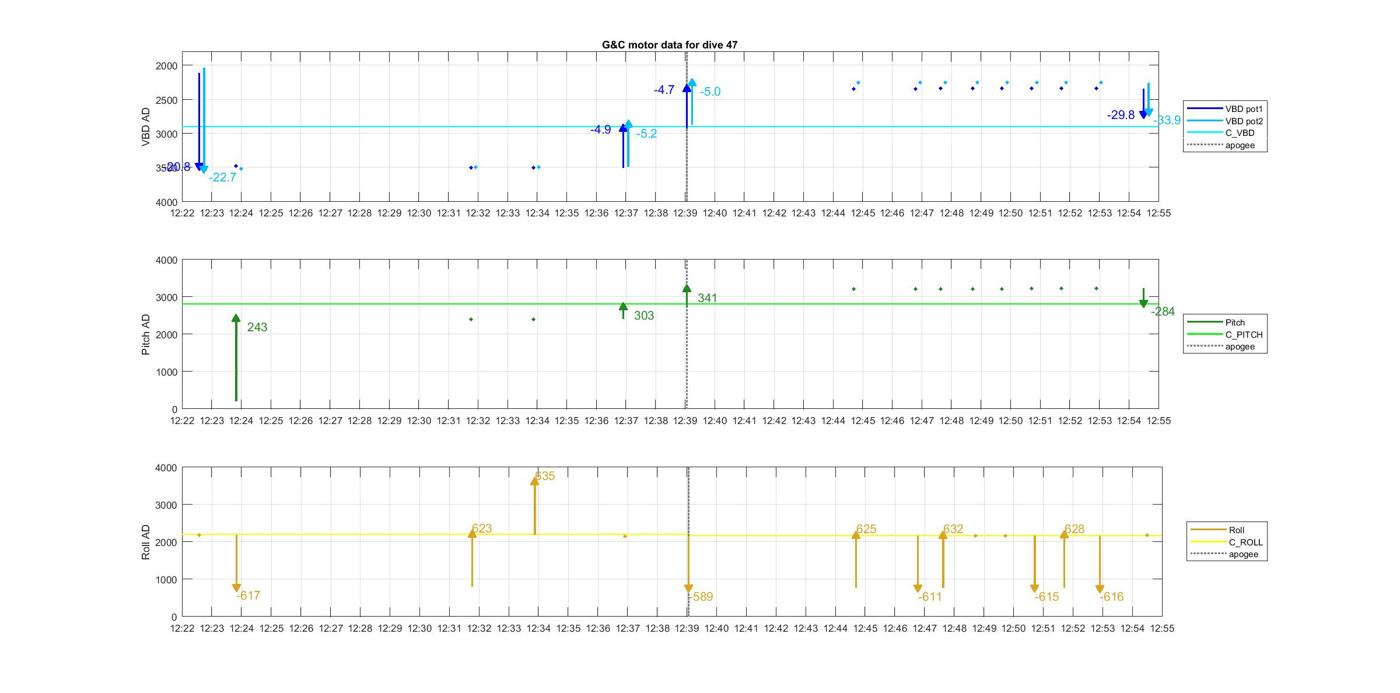This screenshot has height=693, width=1400.
Task: Click the '-615' roll value label
Action: pos(1047,597)
